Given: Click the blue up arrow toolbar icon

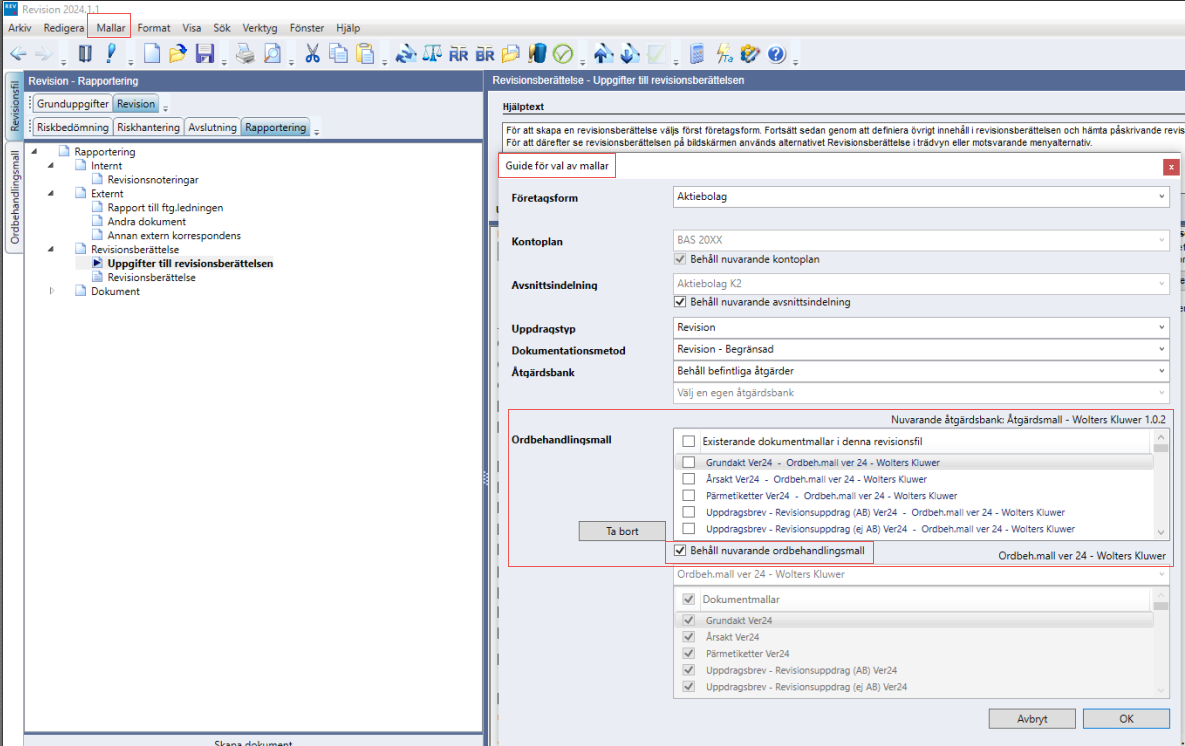Looking at the screenshot, I should [603, 54].
